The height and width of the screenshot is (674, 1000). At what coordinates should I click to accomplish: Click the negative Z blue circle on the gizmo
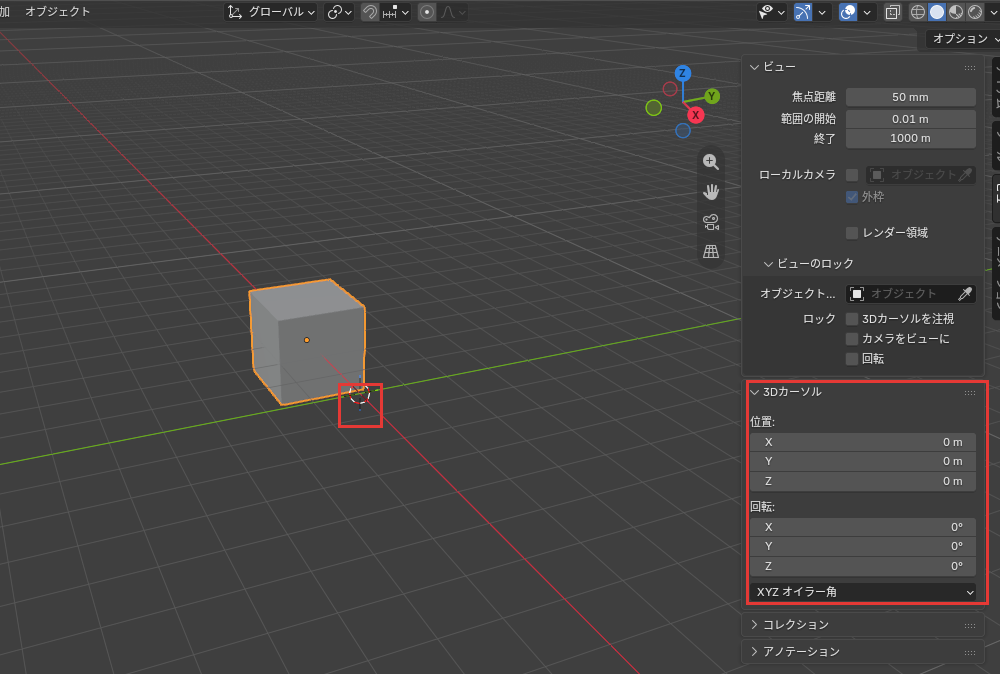[x=683, y=131]
